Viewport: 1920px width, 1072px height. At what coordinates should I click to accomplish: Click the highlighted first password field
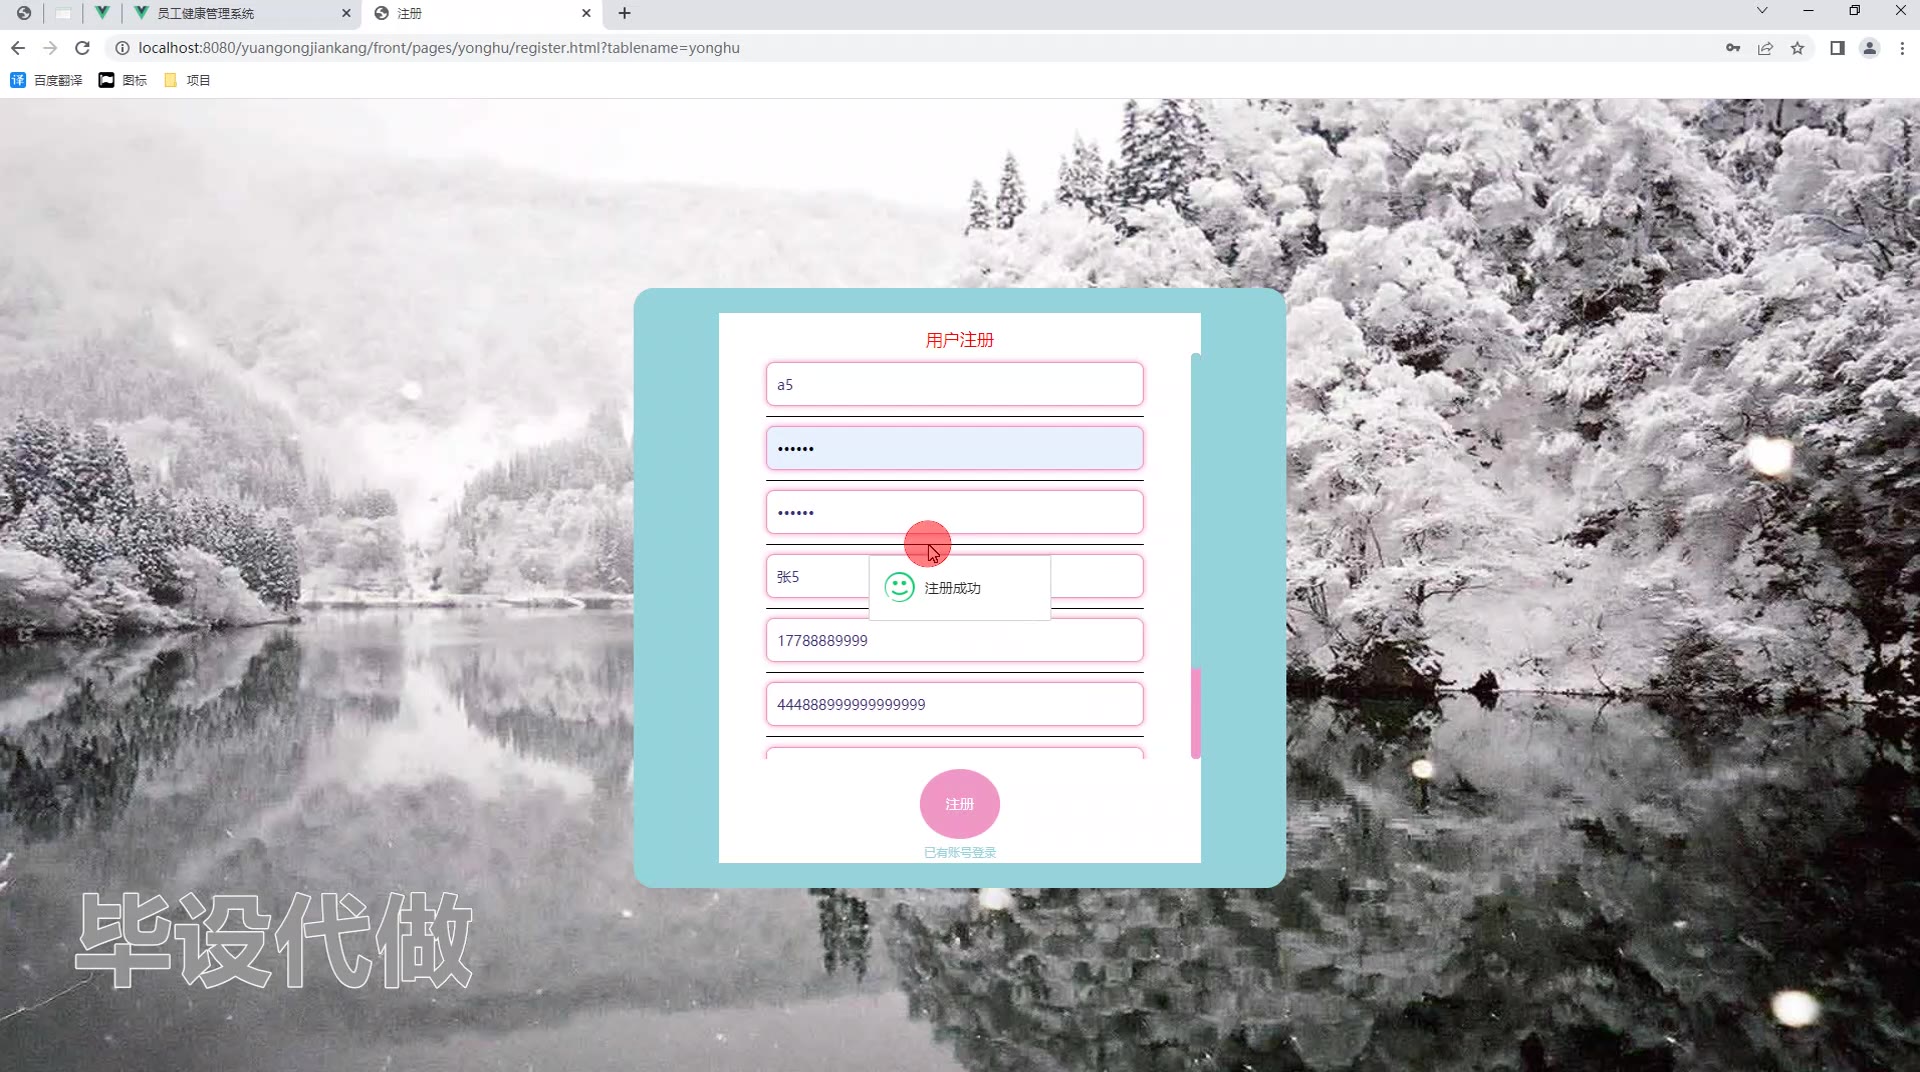[954, 448]
